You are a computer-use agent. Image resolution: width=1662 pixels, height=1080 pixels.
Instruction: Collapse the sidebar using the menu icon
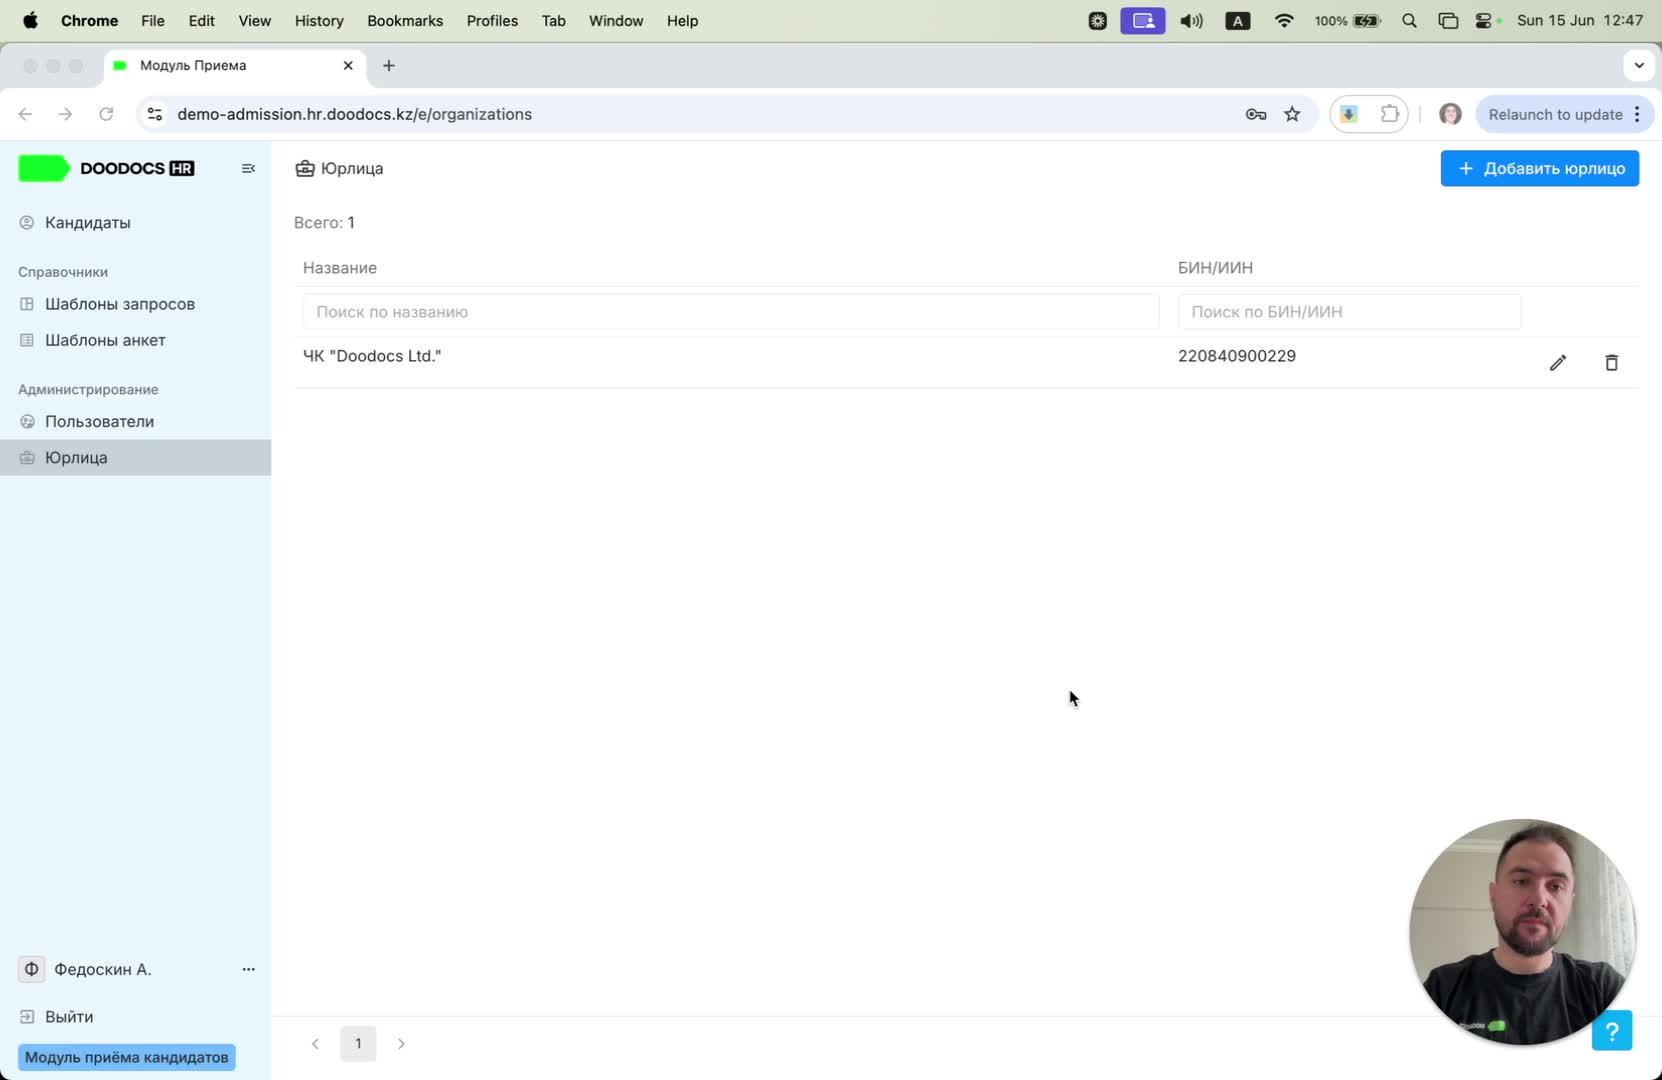pyautogui.click(x=249, y=168)
